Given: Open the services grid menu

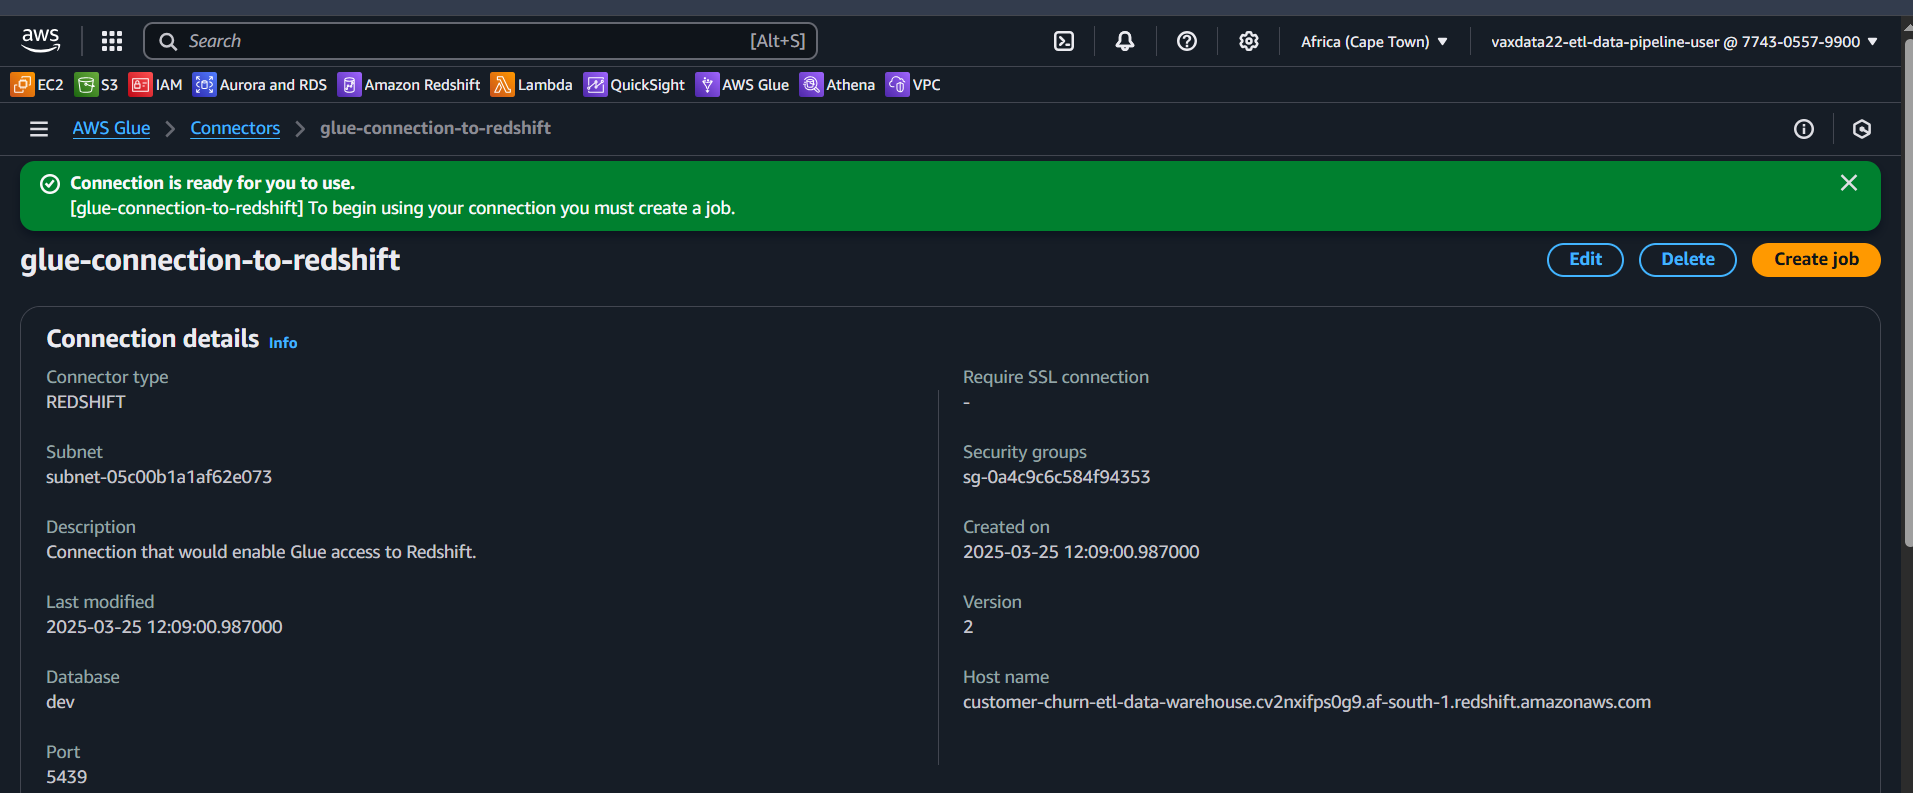Looking at the screenshot, I should point(112,41).
